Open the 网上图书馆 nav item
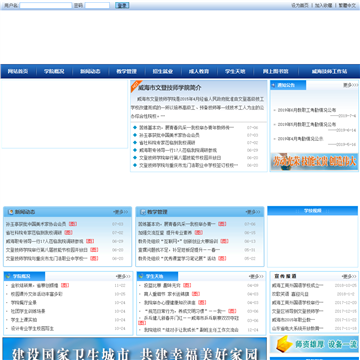Viewport: 360px width, 360px height. click(275, 71)
